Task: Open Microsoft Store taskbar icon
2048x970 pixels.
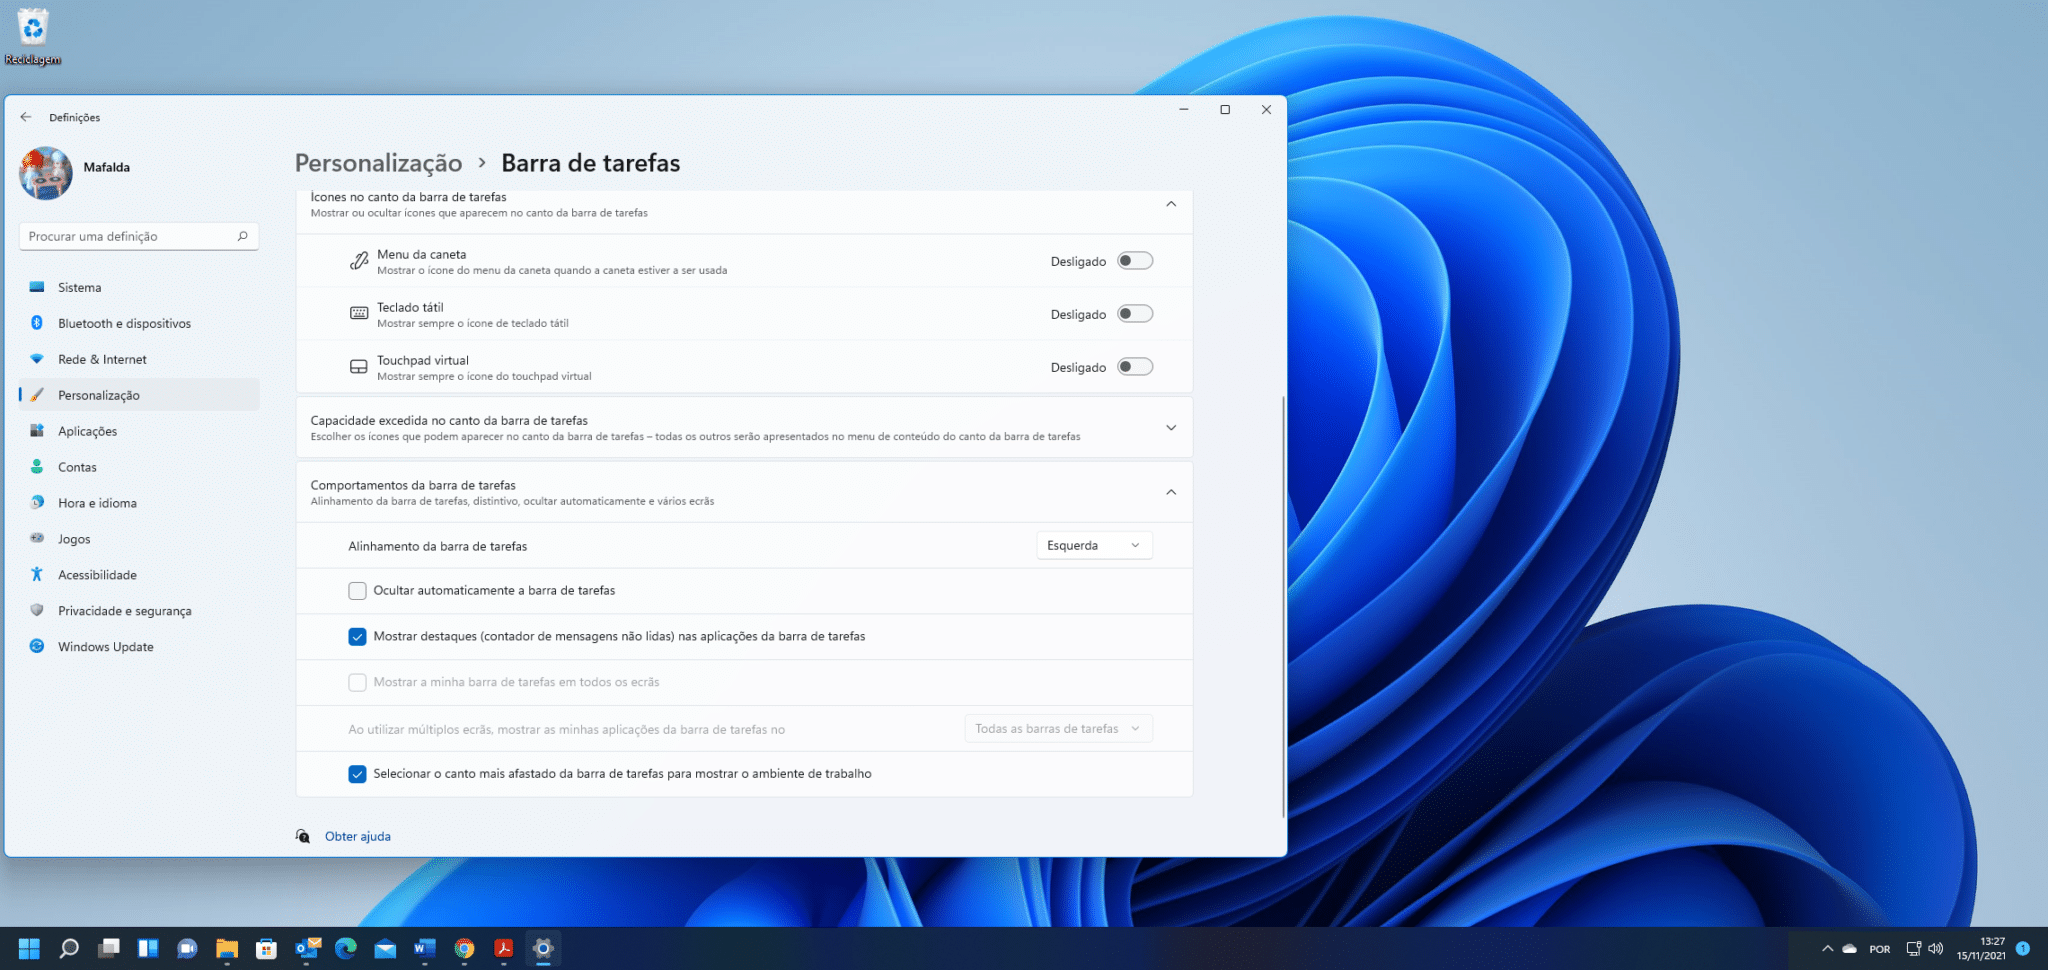Action: [x=266, y=948]
